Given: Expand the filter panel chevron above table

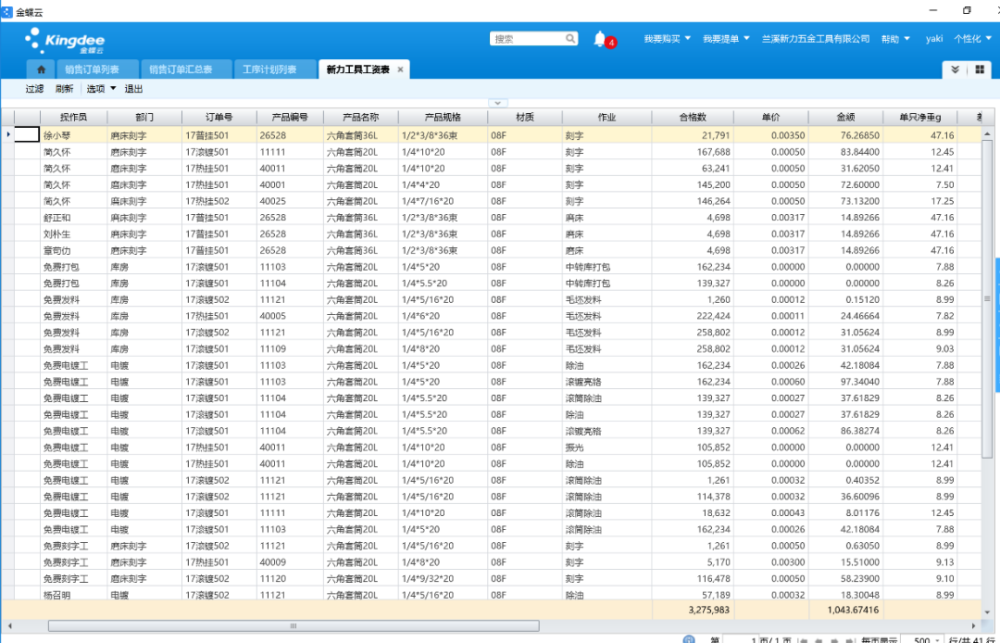Looking at the screenshot, I should coord(499,103).
